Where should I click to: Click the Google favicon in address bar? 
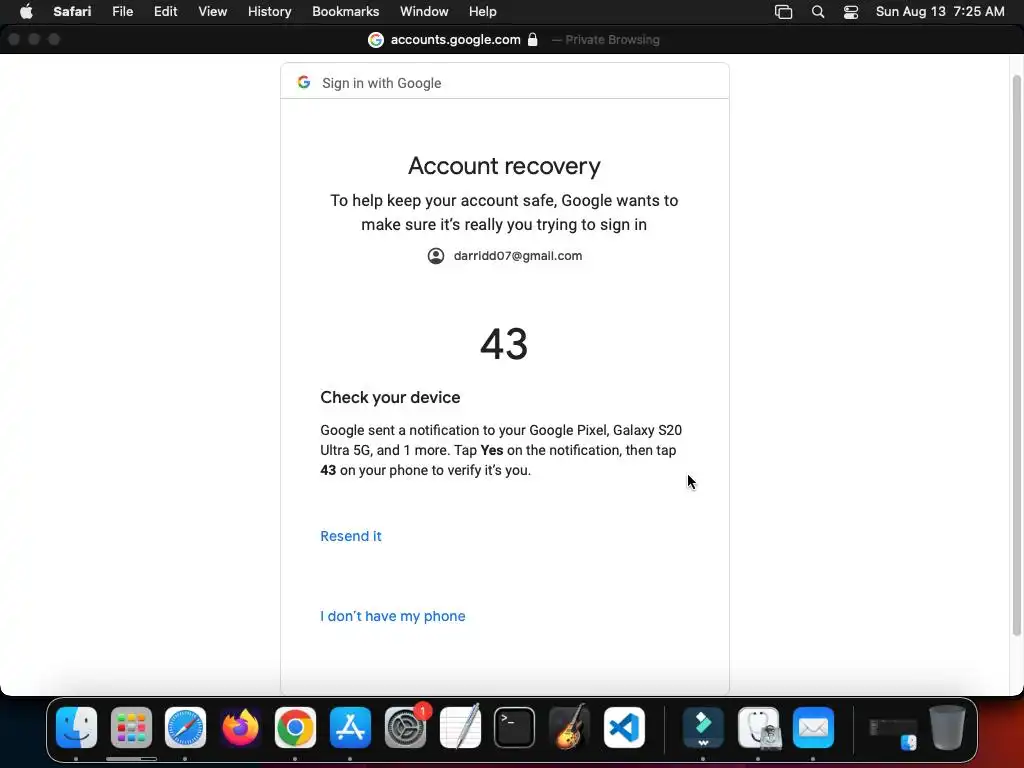[x=376, y=40]
